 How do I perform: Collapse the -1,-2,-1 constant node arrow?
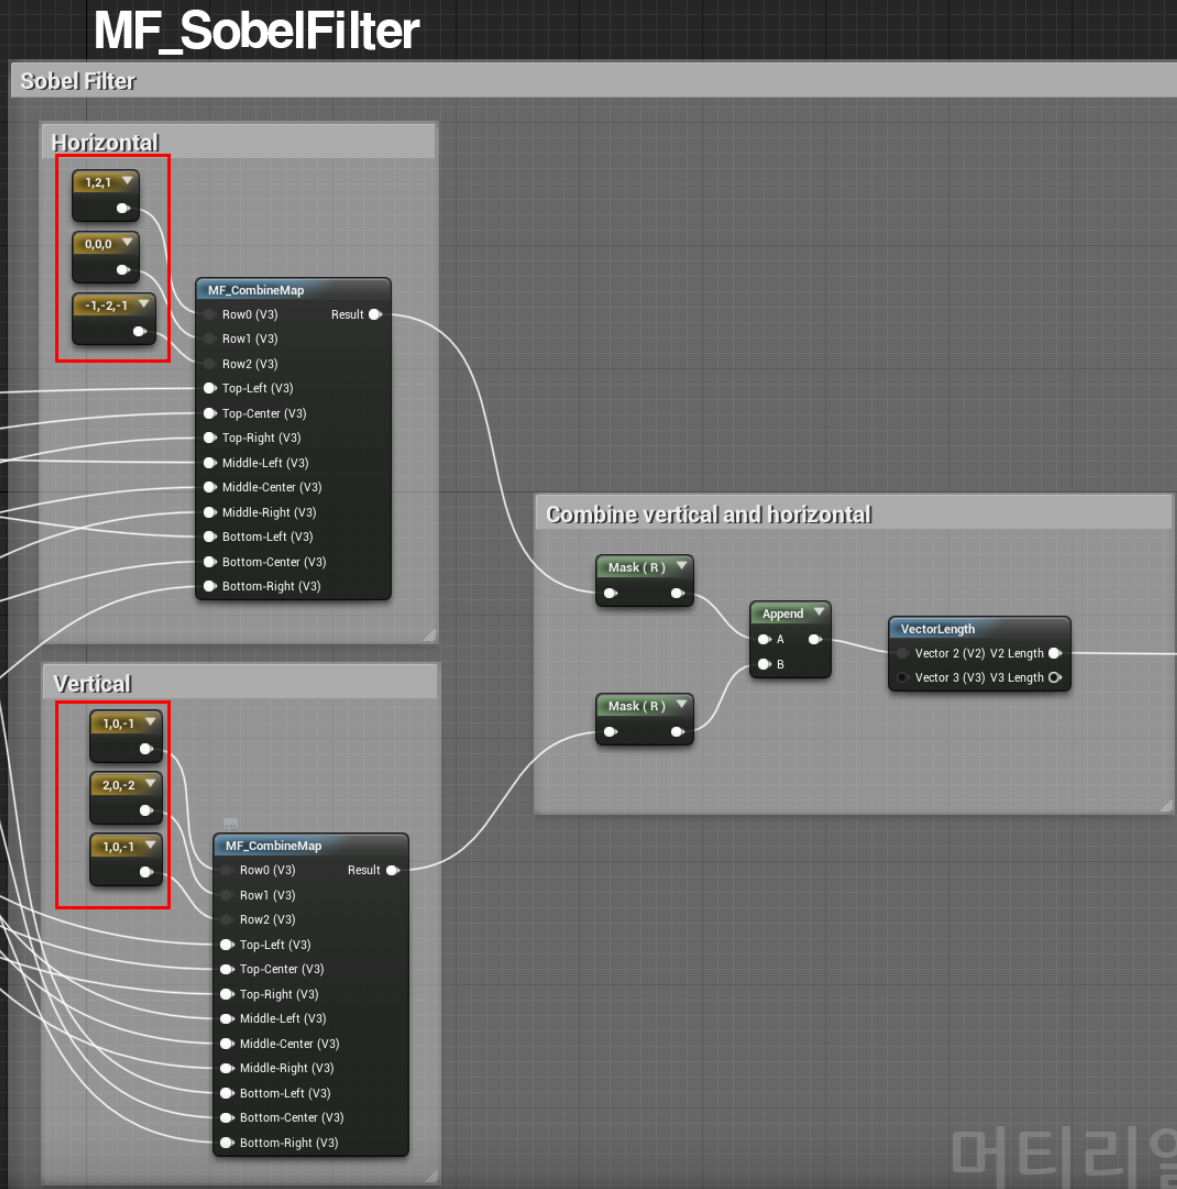pyautogui.click(x=143, y=304)
